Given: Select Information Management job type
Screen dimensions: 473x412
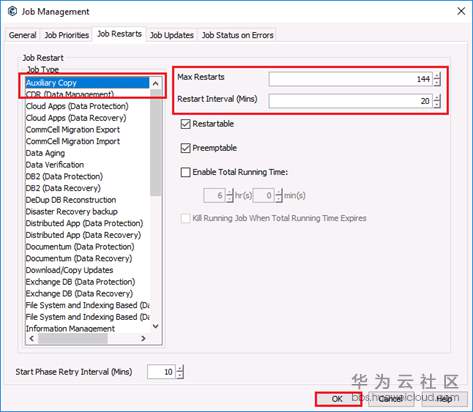Looking at the screenshot, I should (87, 328).
